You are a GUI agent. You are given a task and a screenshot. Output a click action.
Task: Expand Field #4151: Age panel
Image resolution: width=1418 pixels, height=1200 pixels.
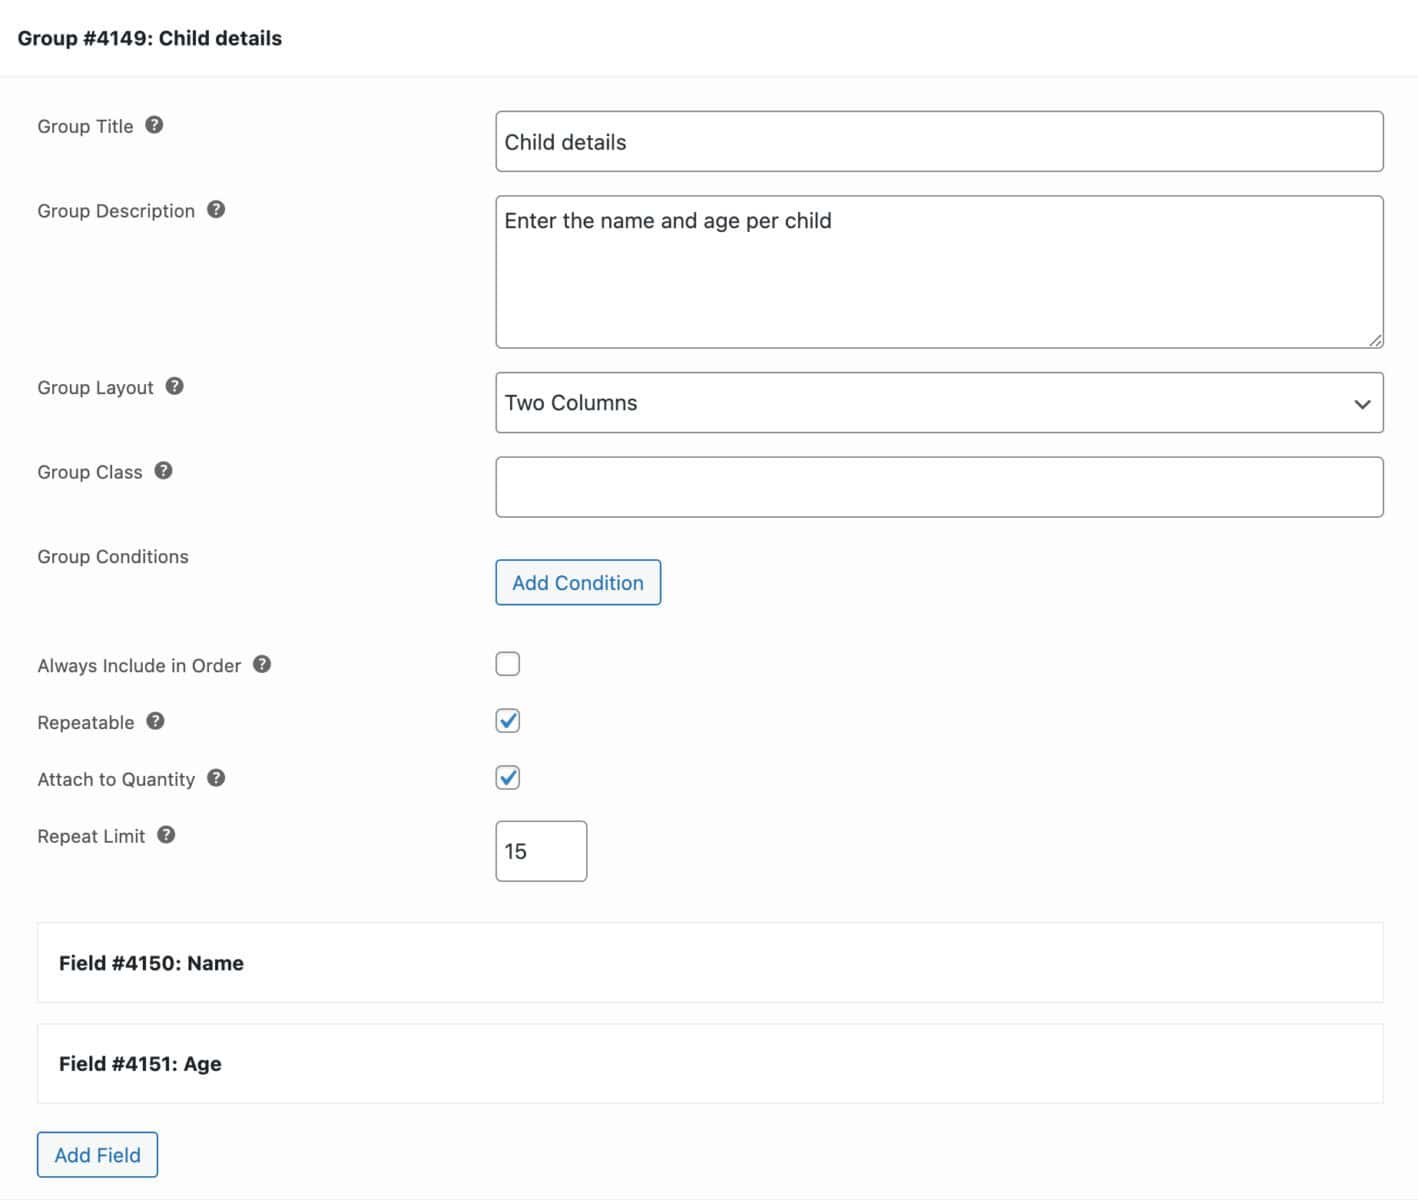click(710, 1064)
